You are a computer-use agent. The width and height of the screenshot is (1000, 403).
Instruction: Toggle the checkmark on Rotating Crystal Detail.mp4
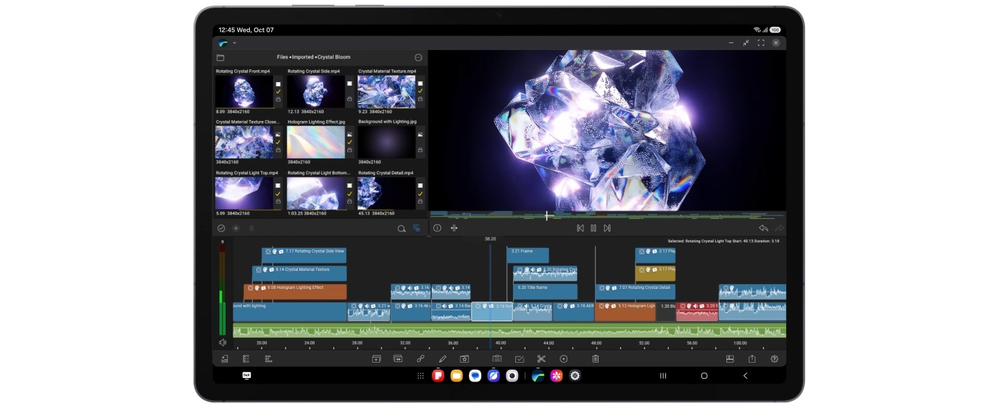coord(420,193)
